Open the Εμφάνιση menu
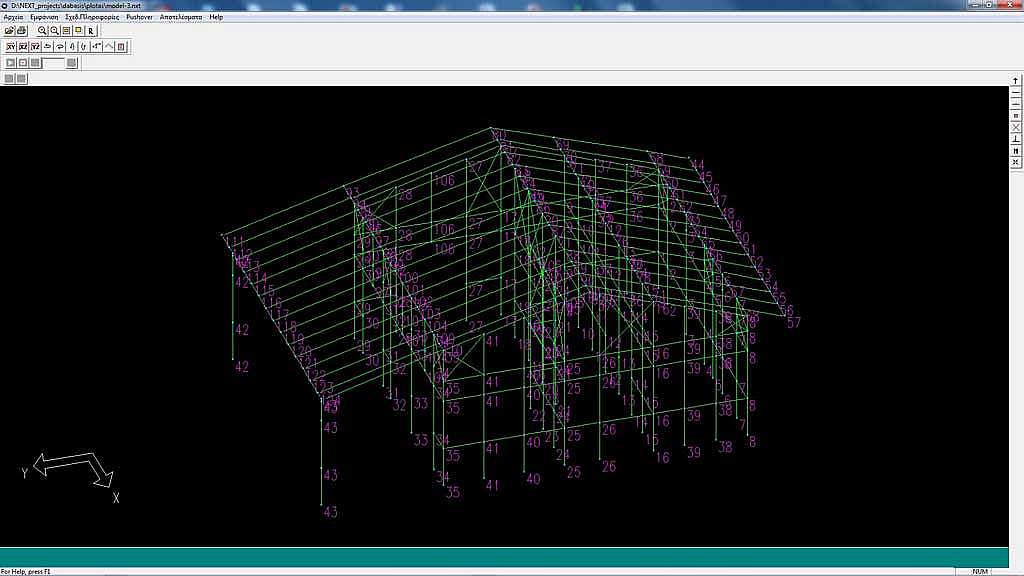The height and width of the screenshot is (576, 1024). click(x=44, y=17)
